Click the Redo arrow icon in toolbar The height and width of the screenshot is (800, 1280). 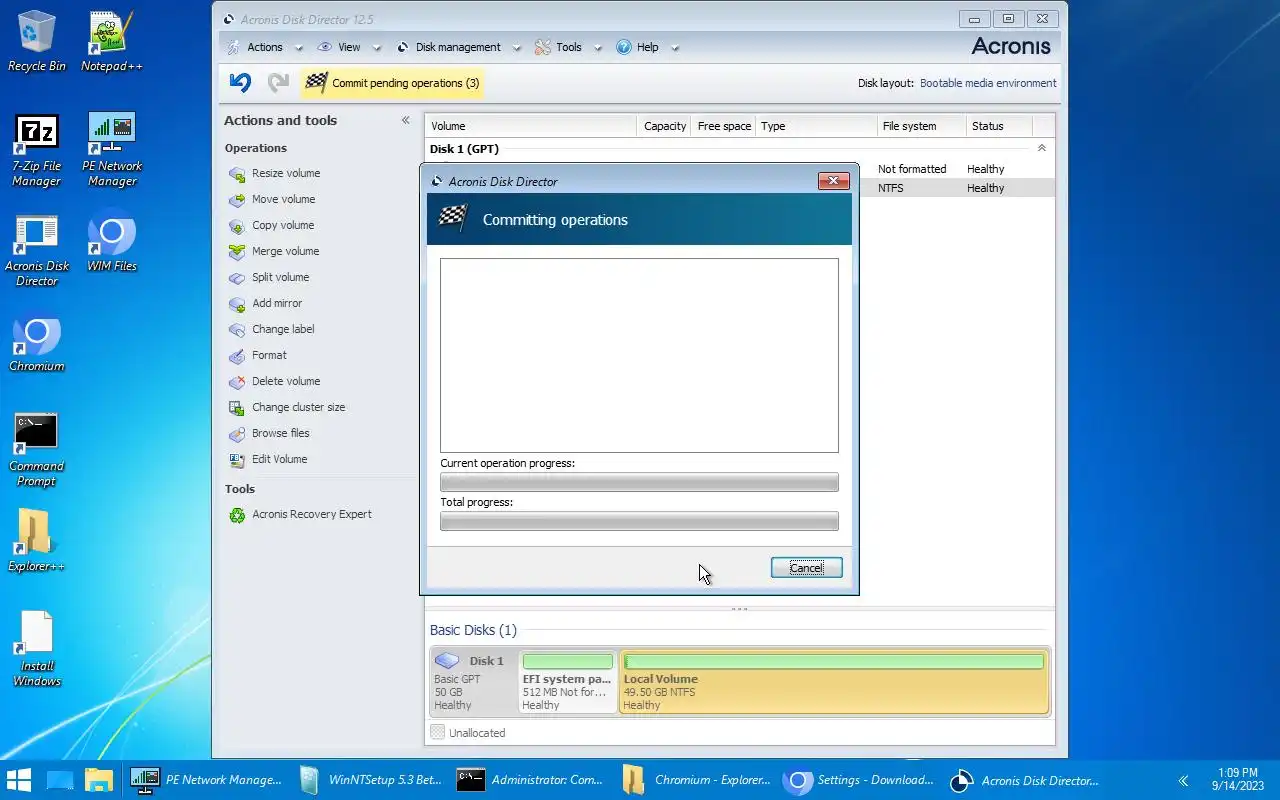pyautogui.click(x=278, y=83)
